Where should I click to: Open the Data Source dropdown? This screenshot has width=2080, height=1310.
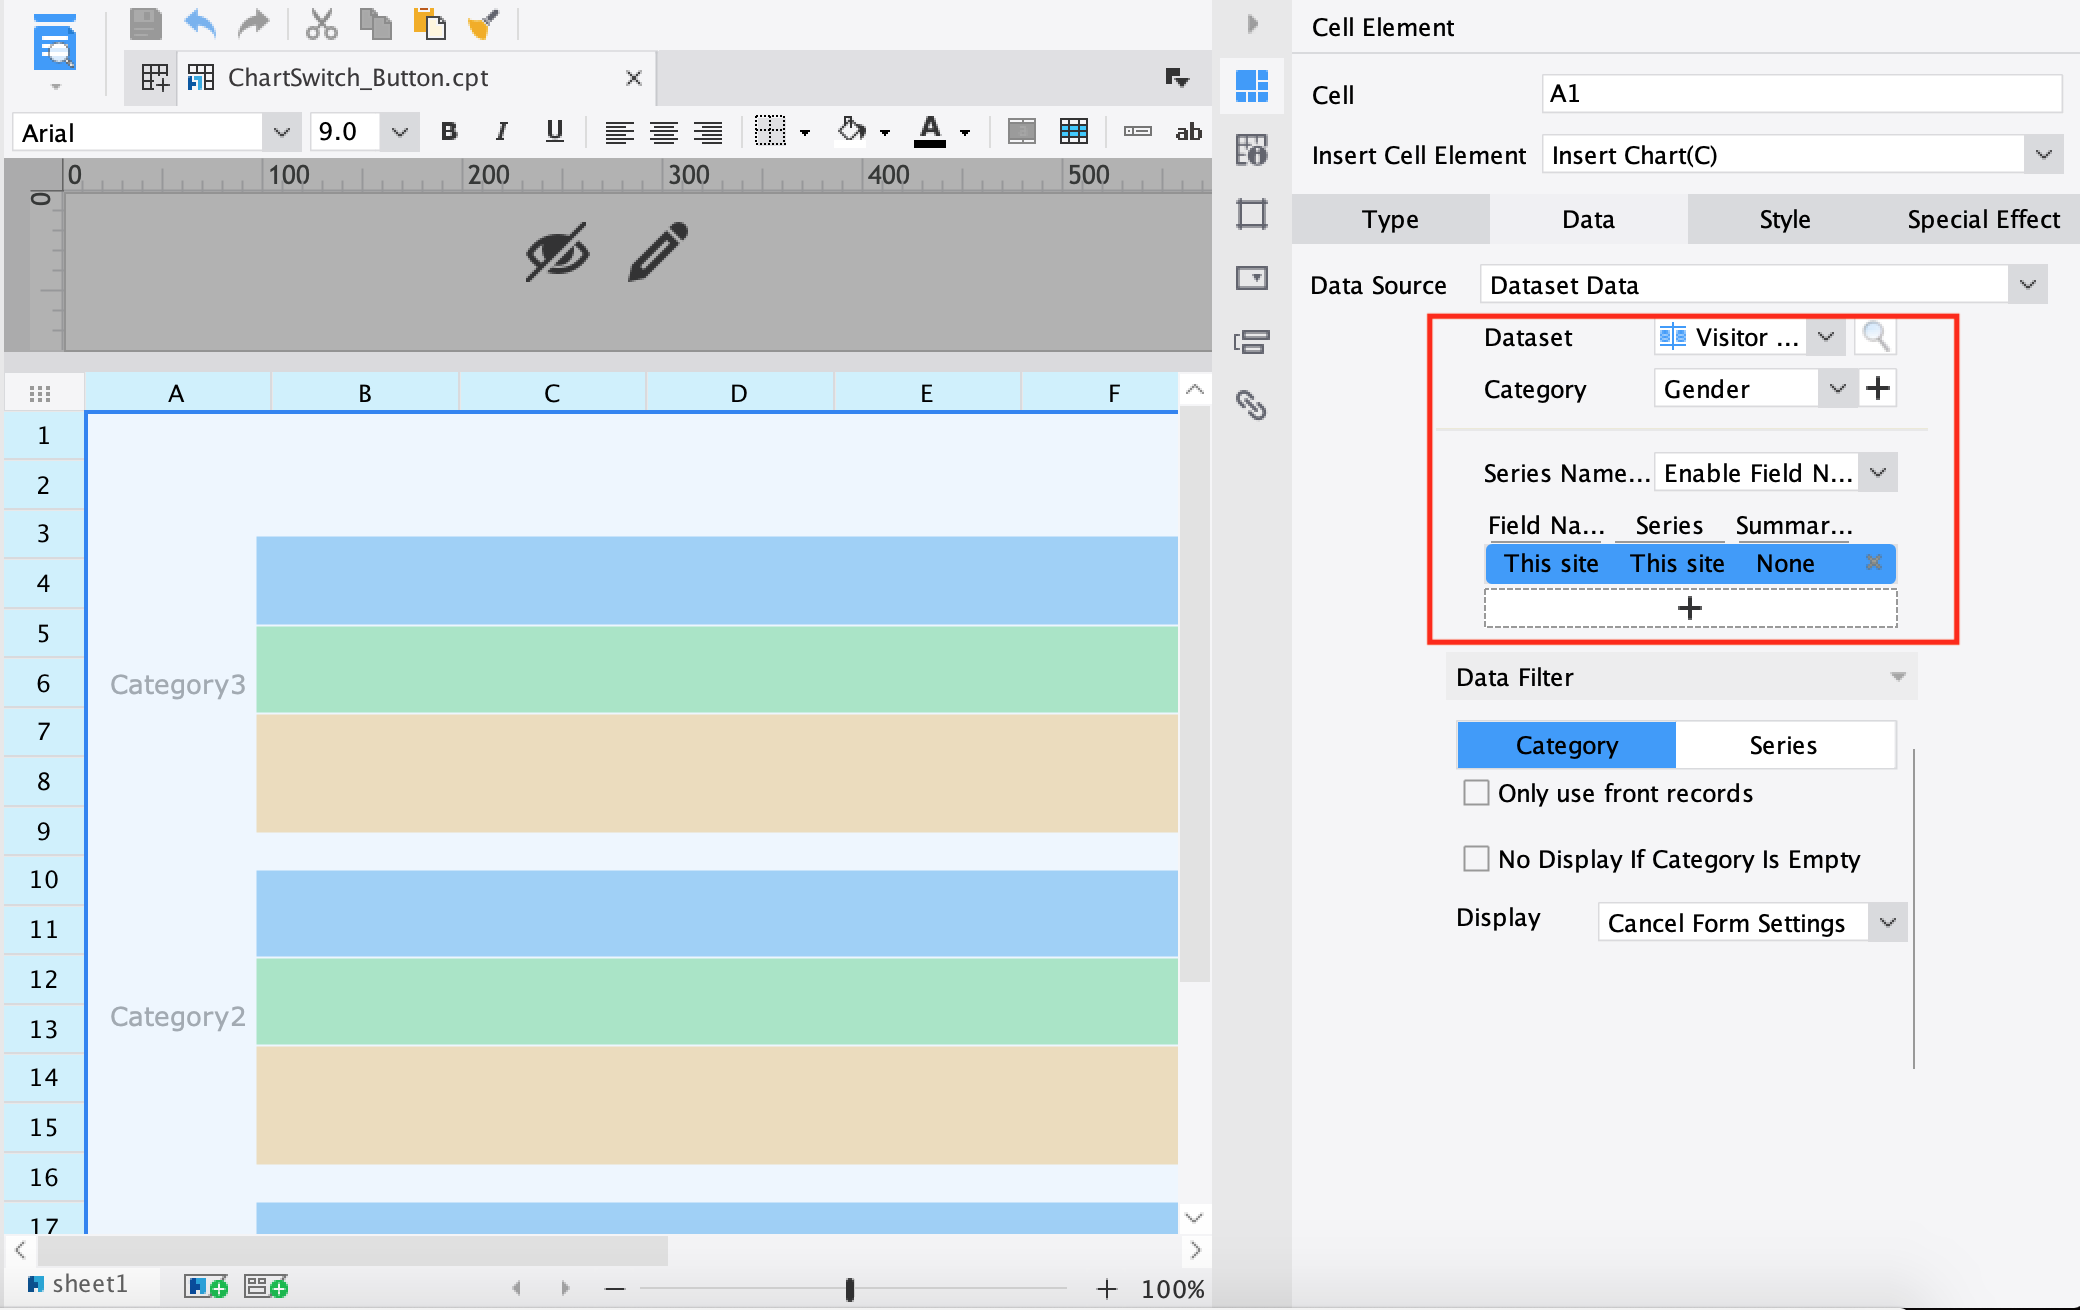(2027, 285)
